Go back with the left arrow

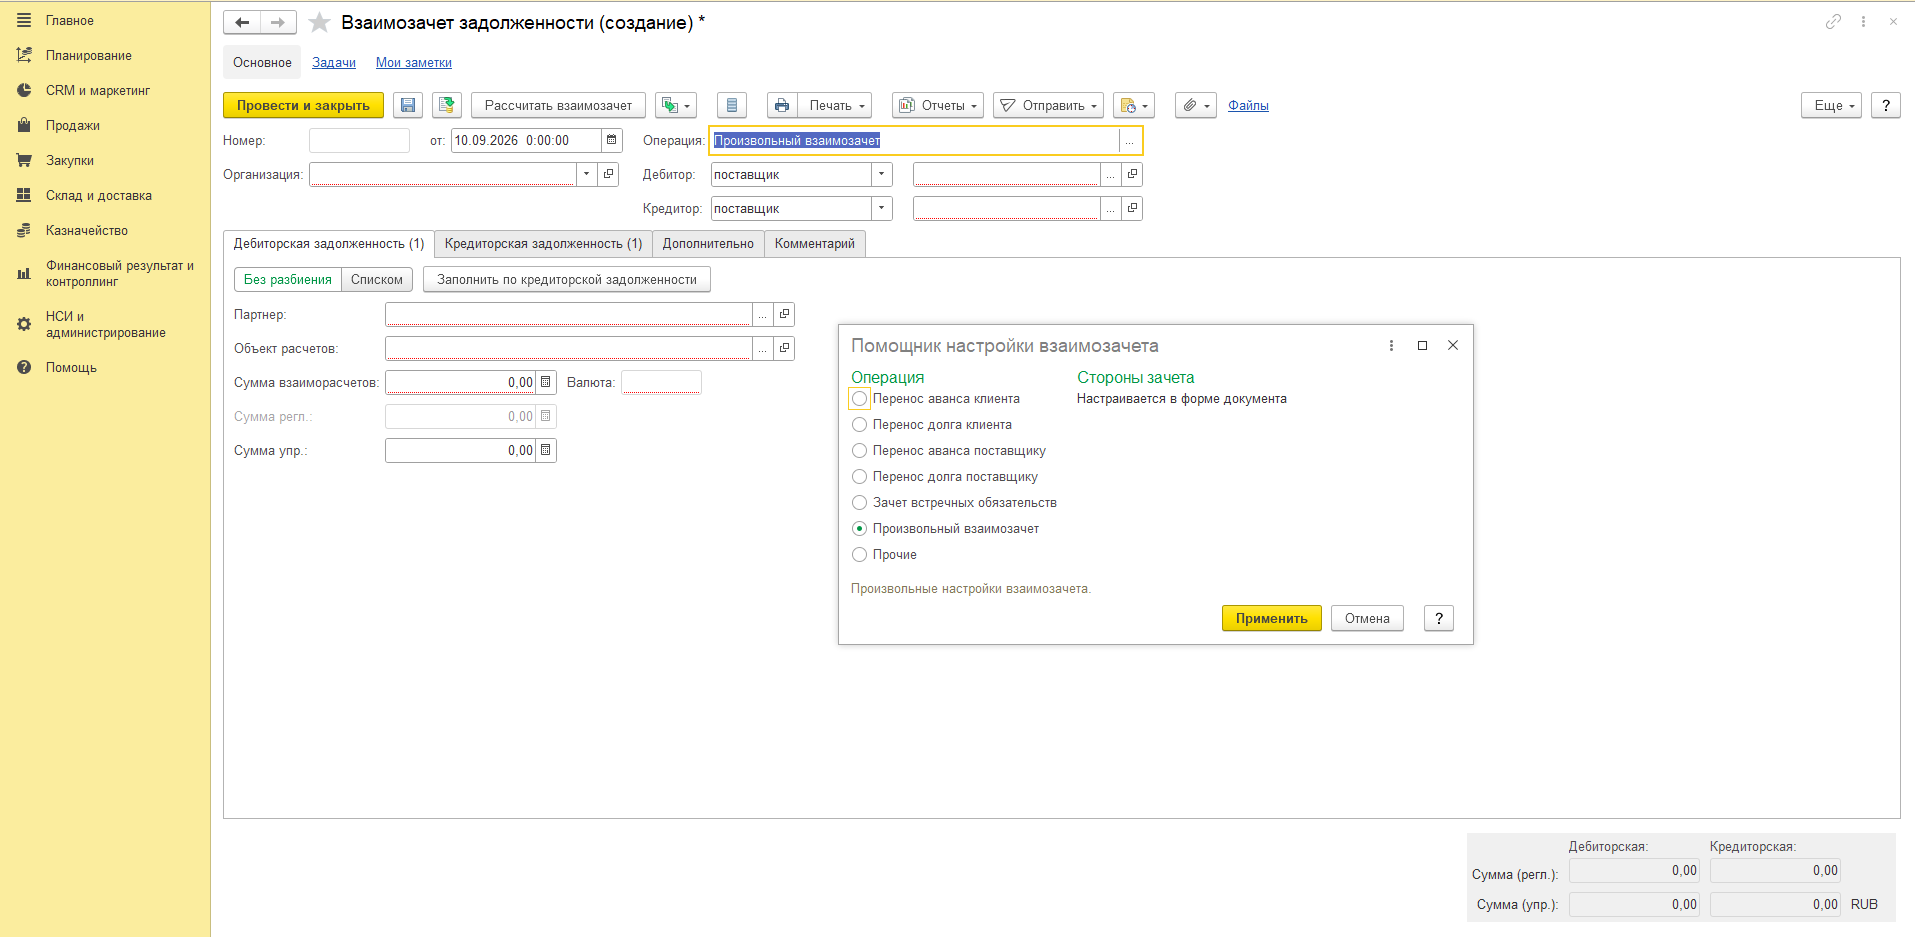(x=242, y=22)
